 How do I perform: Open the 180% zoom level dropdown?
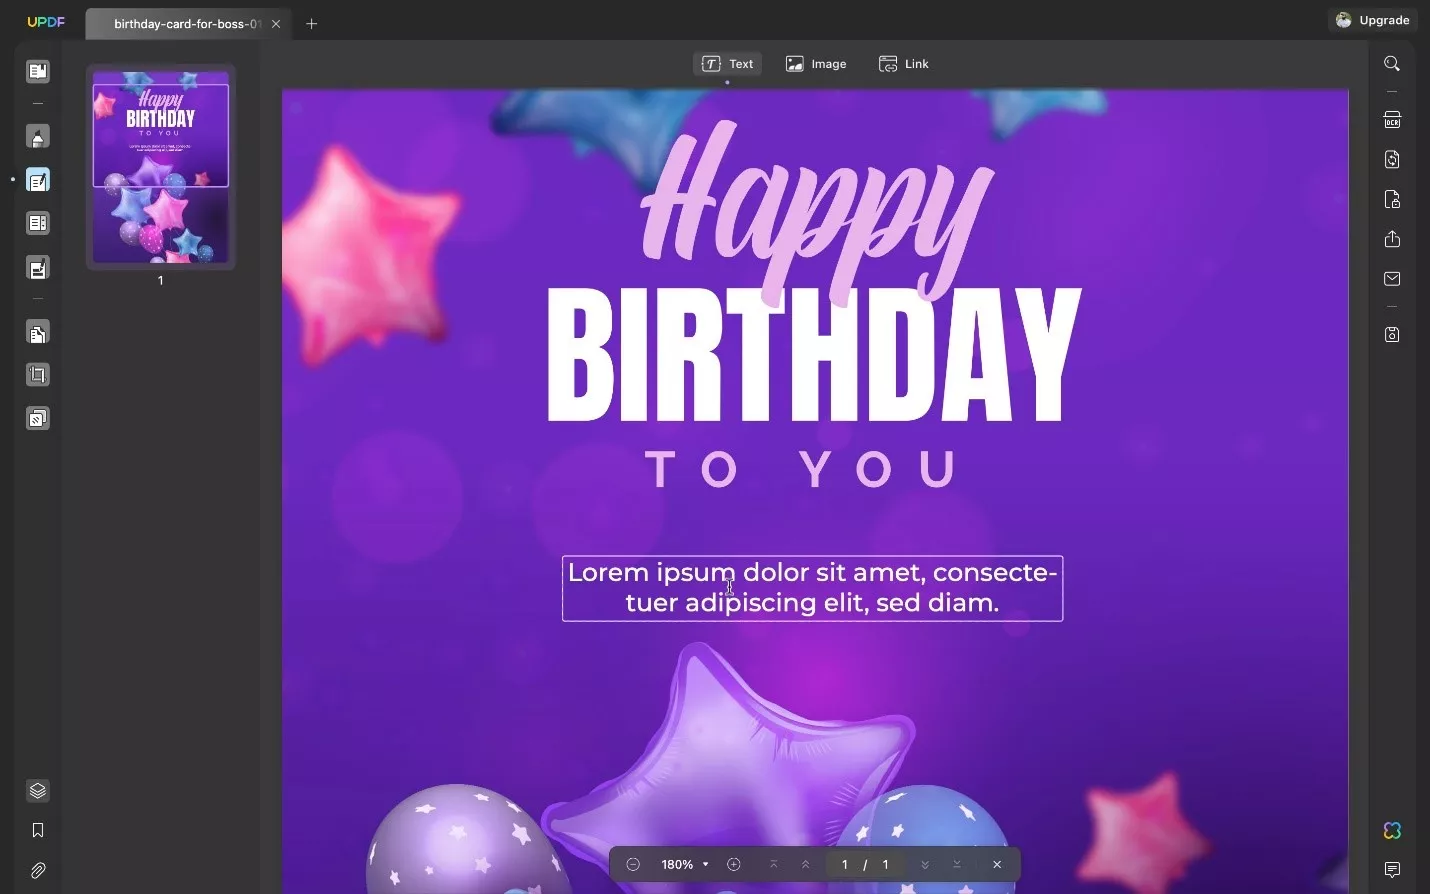tap(685, 864)
